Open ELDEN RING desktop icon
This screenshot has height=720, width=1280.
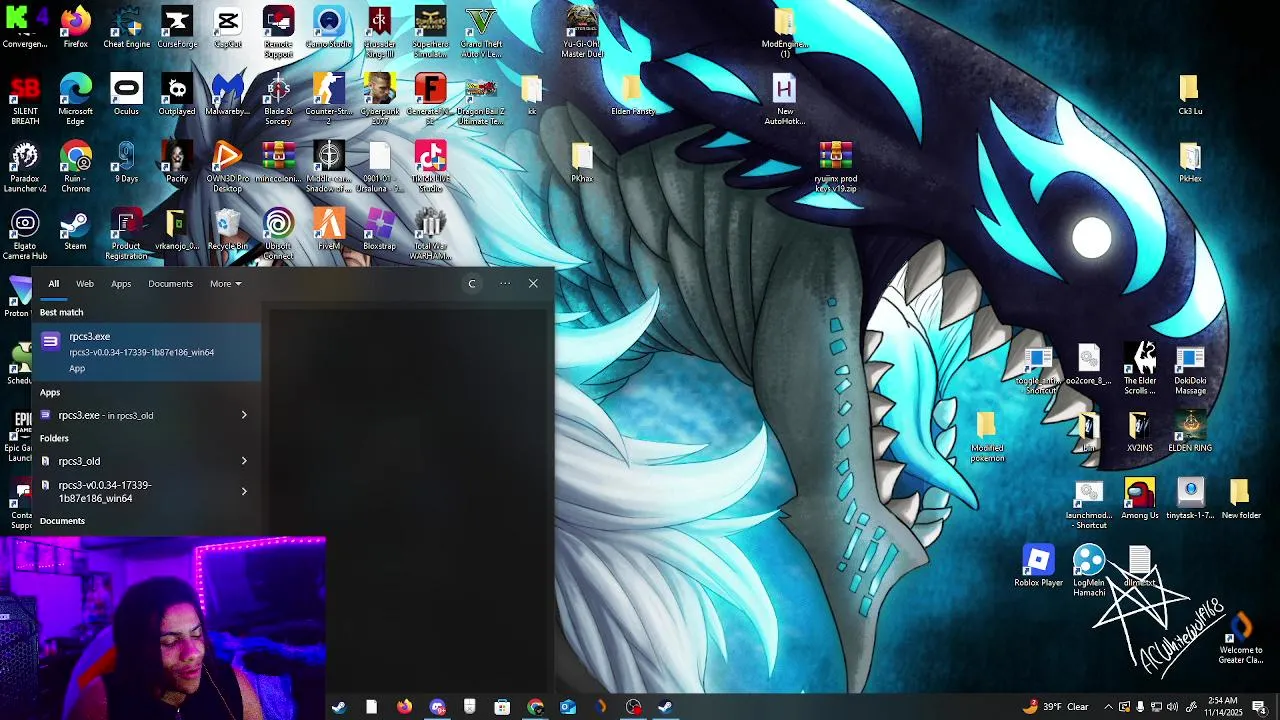[1190, 431]
